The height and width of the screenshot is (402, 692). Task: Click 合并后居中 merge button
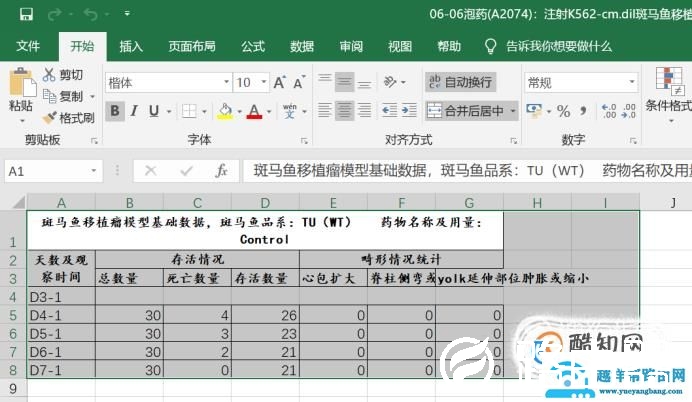(x=466, y=111)
